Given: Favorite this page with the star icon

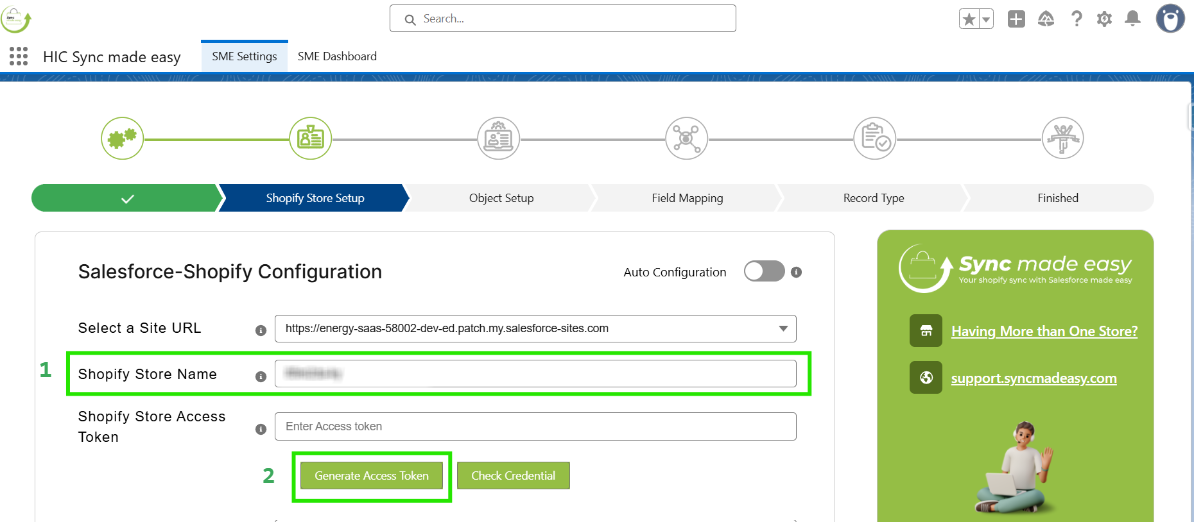Looking at the screenshot, I should pos(969,19).
